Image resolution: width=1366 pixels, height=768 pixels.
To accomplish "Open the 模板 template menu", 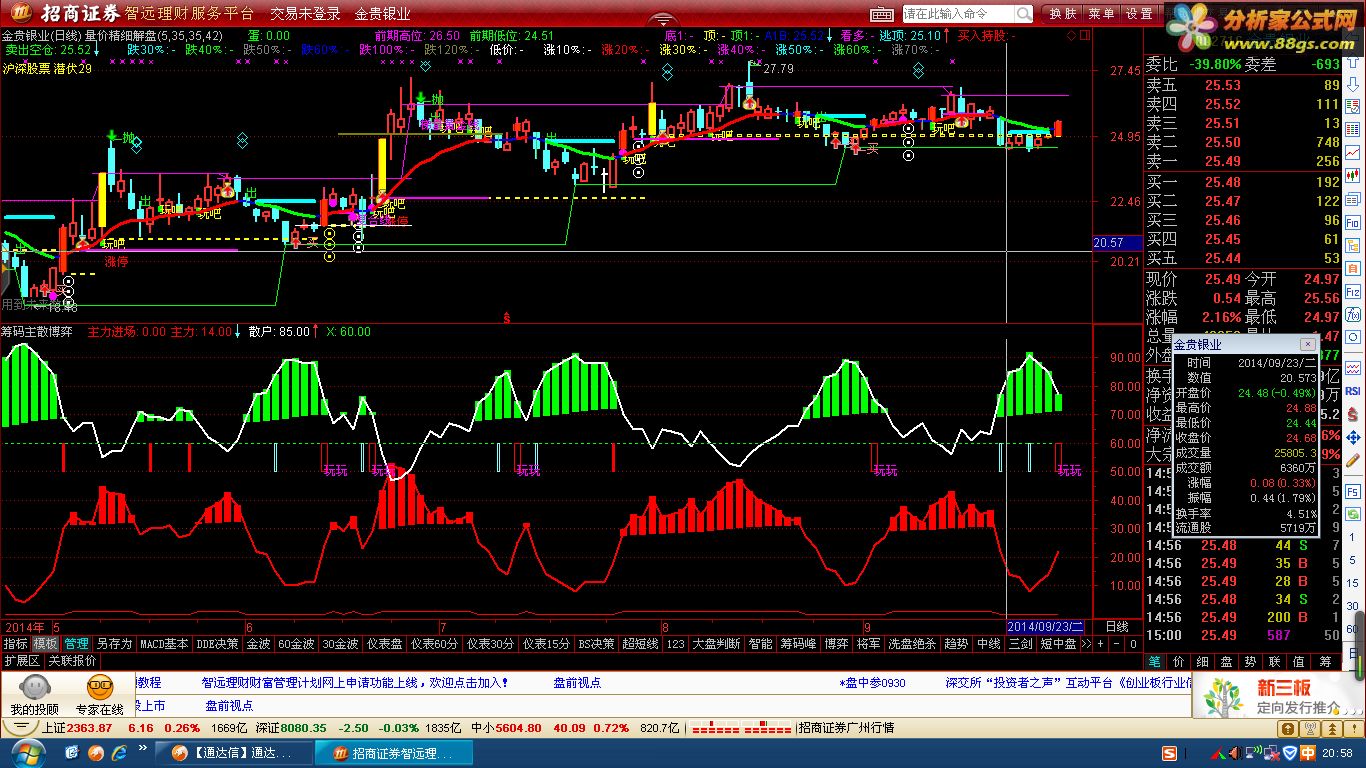I will [46, 644].
